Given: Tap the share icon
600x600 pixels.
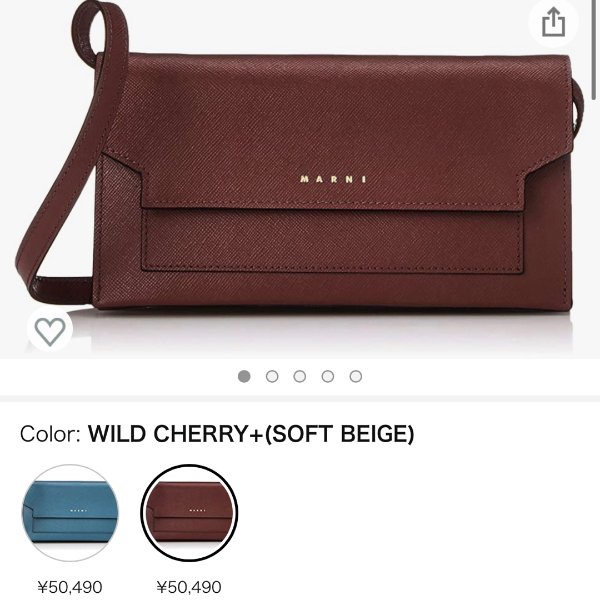Looking at the screenshot, I should tap(553, 23).
